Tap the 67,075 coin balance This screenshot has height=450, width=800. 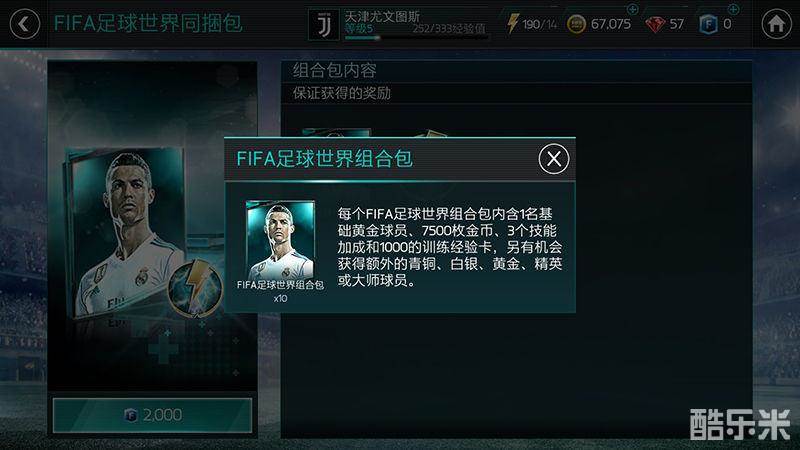(611, 24)
